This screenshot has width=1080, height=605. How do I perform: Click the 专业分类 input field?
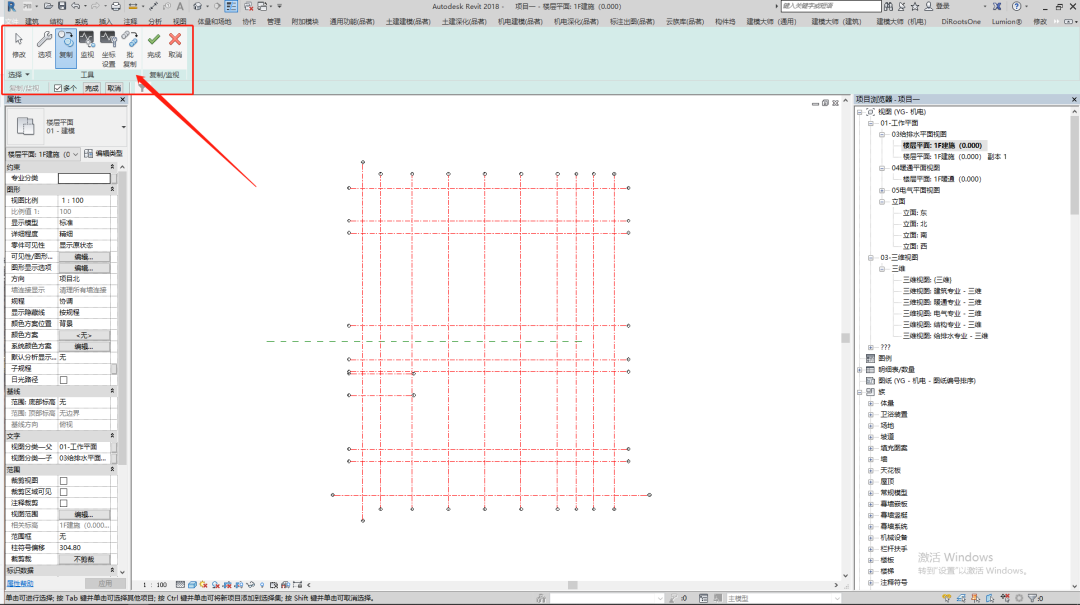(x=84, y=178)
